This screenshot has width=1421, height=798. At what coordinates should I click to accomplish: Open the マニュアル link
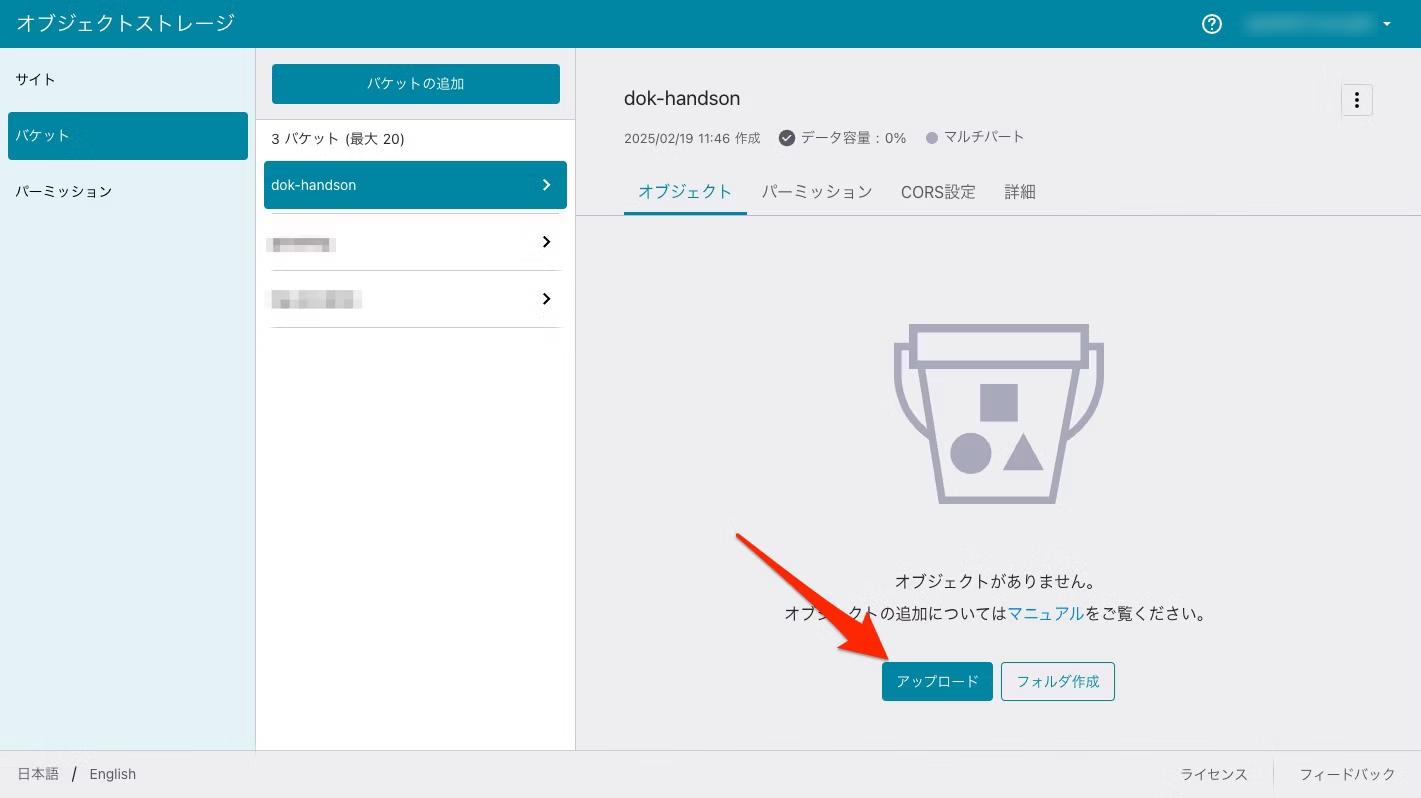click(x=1045, y=614)
